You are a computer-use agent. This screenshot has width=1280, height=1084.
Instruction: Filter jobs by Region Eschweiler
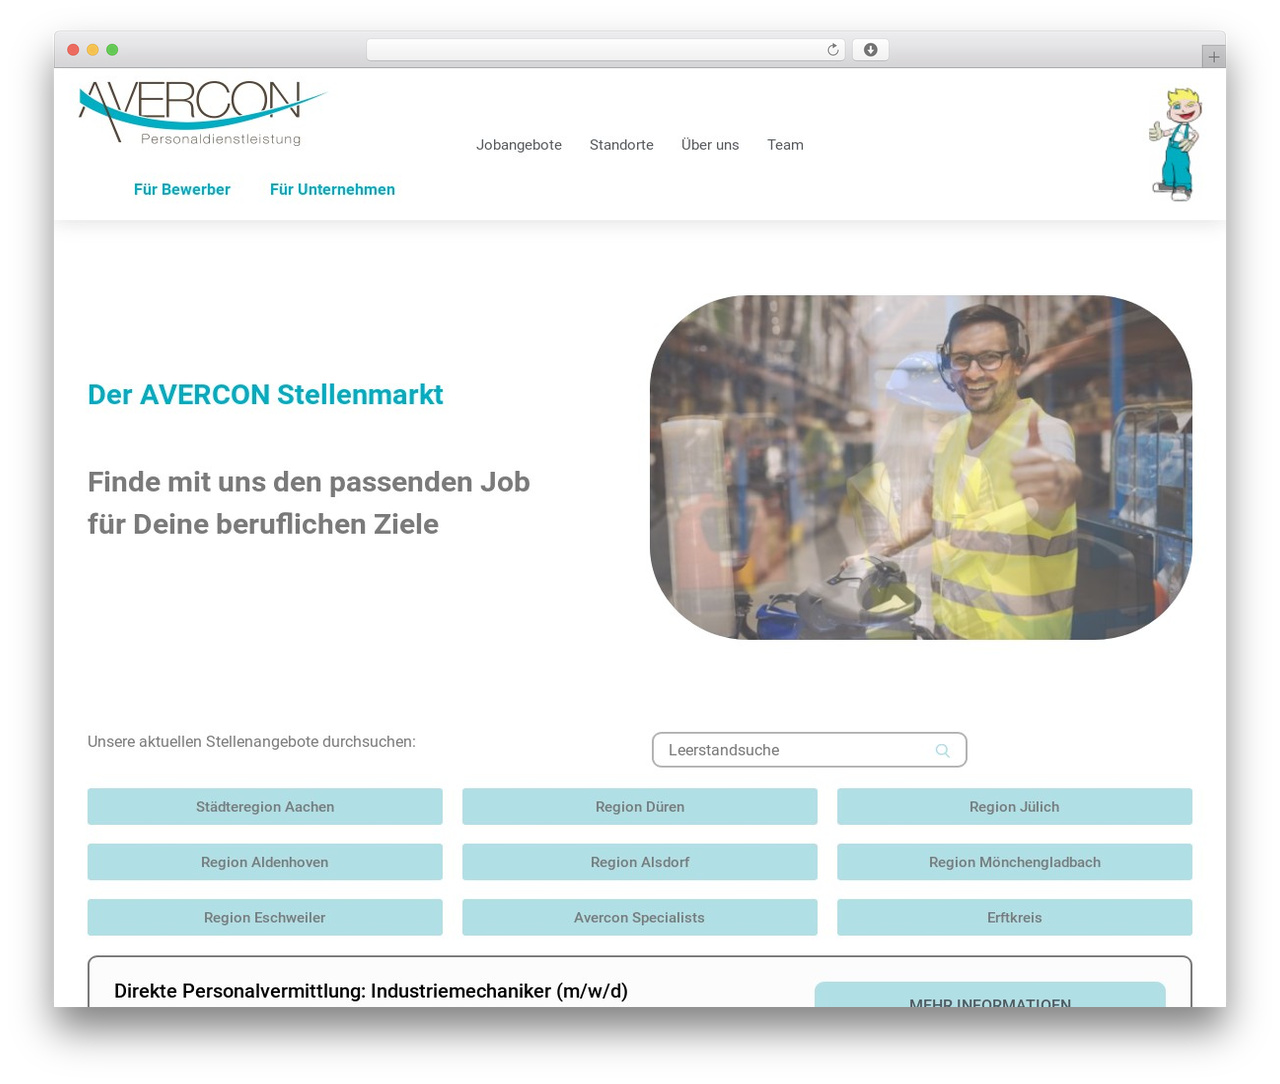click(265, 917)
